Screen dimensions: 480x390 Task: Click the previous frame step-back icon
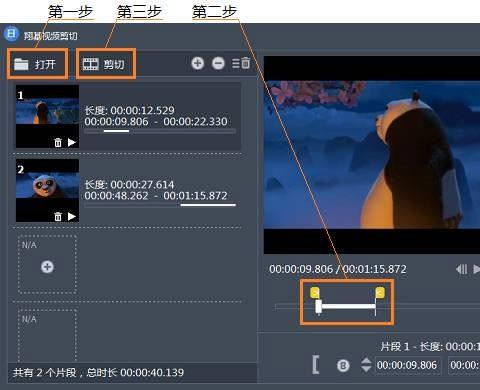462,269
